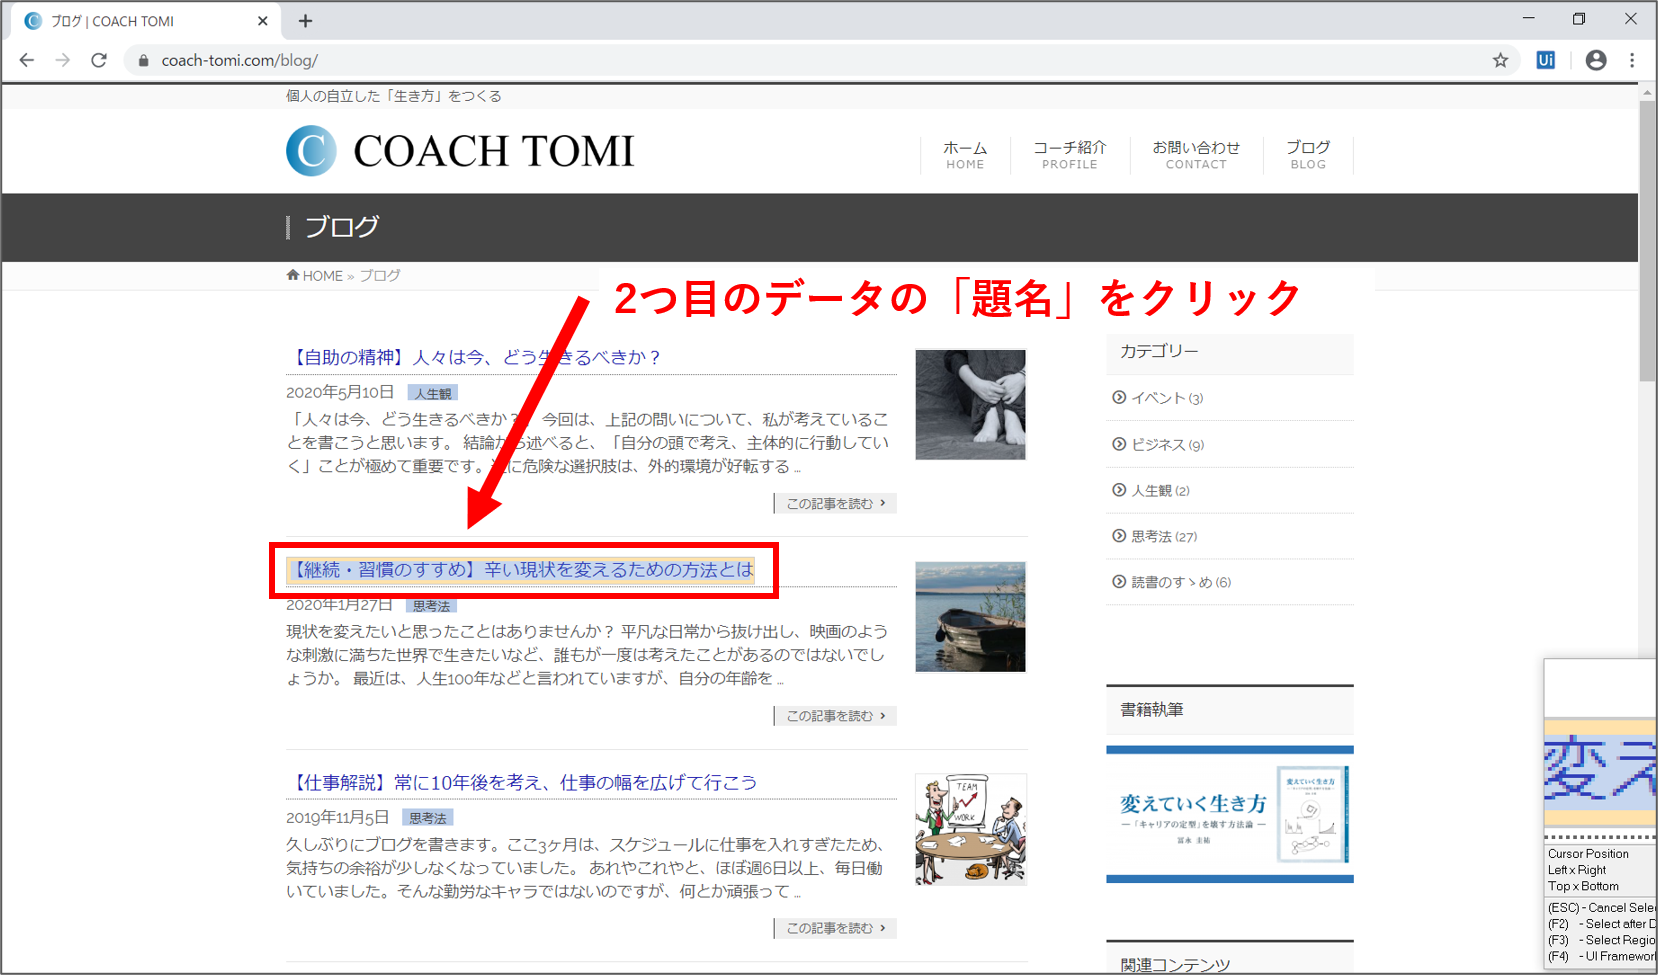1658x975 pixels.
Task: Click the 変えていく生き方 book banner
Action: coord(1229,814)
